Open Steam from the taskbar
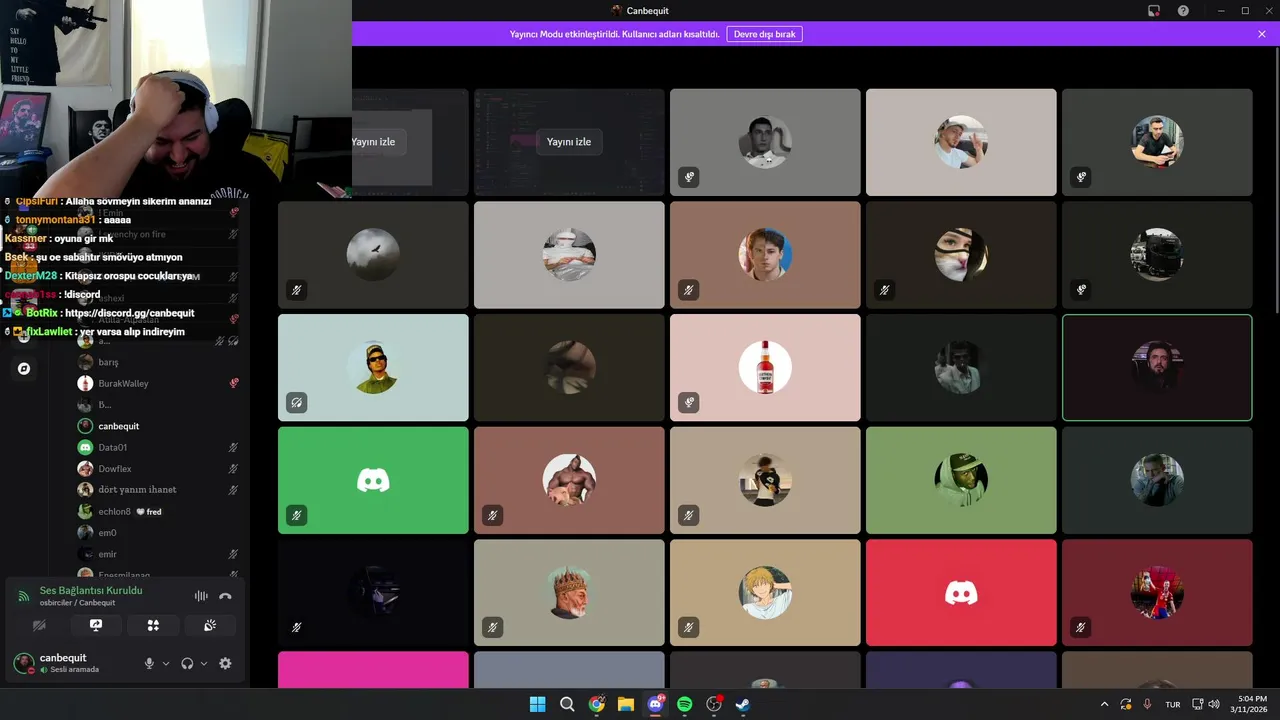 point(743,704)
